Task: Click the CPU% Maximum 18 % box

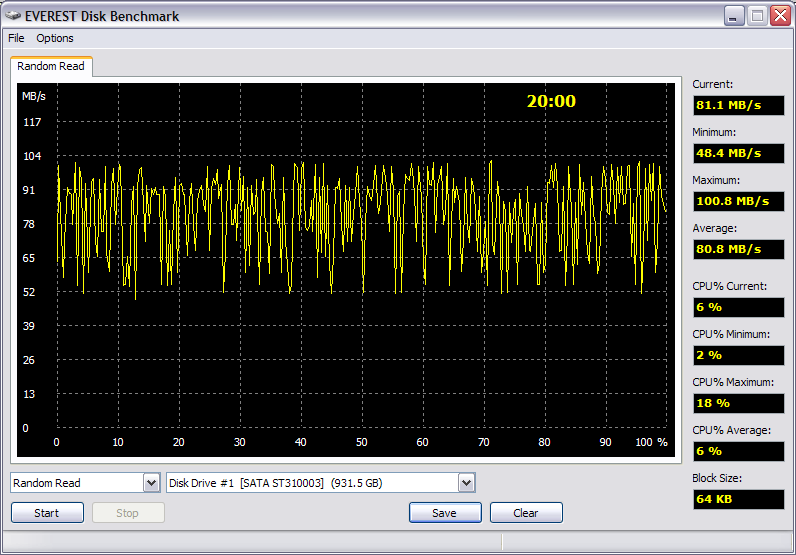Action: [x=738, y=403]
